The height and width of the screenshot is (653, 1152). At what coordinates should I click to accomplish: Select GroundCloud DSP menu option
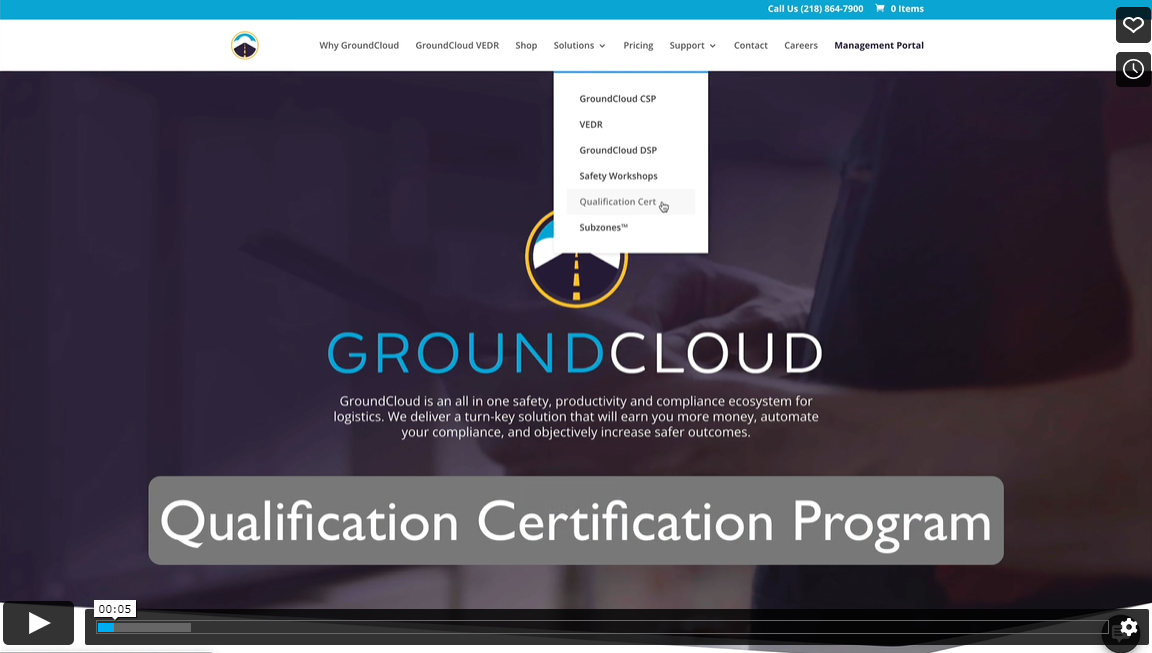point(618,150)
